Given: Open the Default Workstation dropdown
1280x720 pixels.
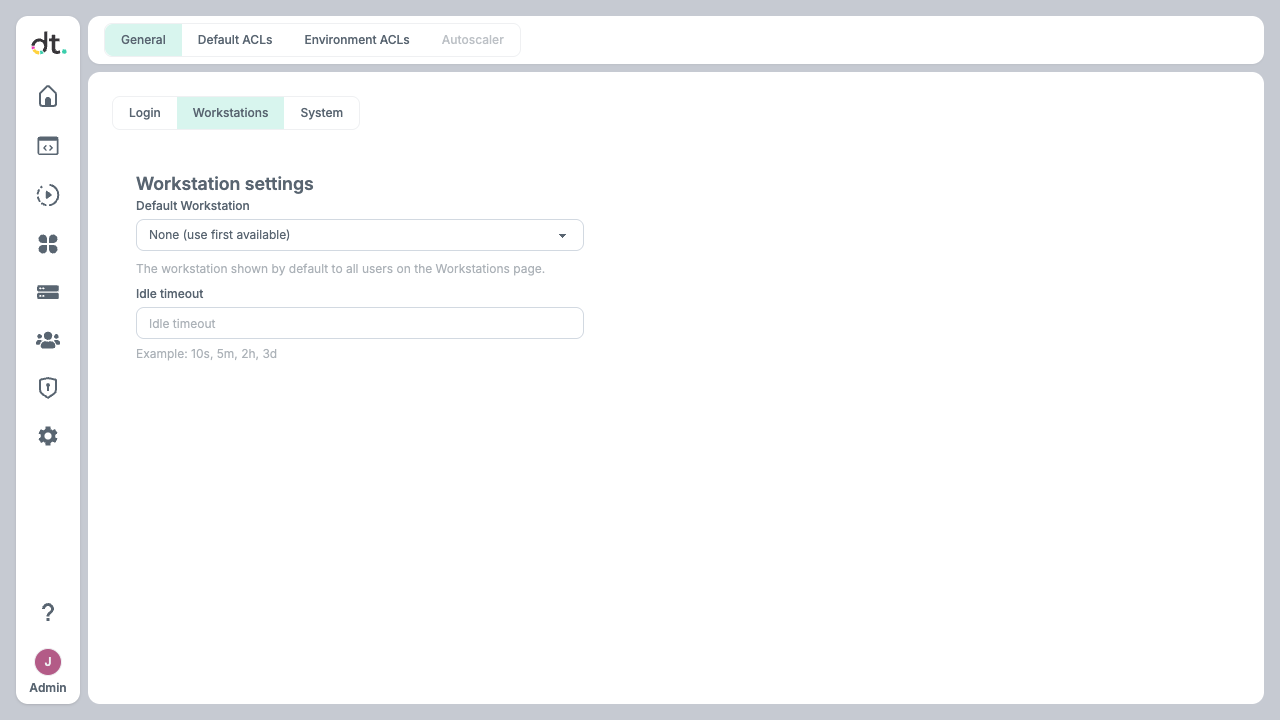Looking at the screenshot, I should 360,235.
